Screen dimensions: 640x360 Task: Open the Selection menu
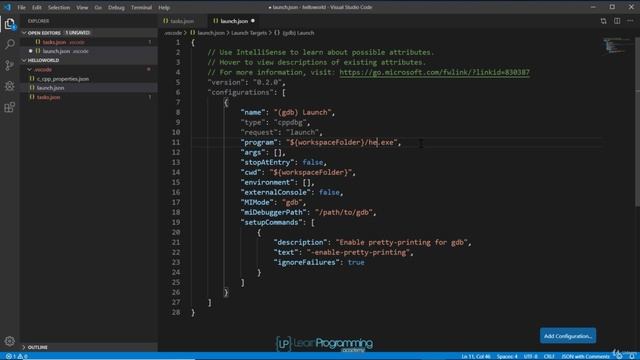click(x=59, y=7)
